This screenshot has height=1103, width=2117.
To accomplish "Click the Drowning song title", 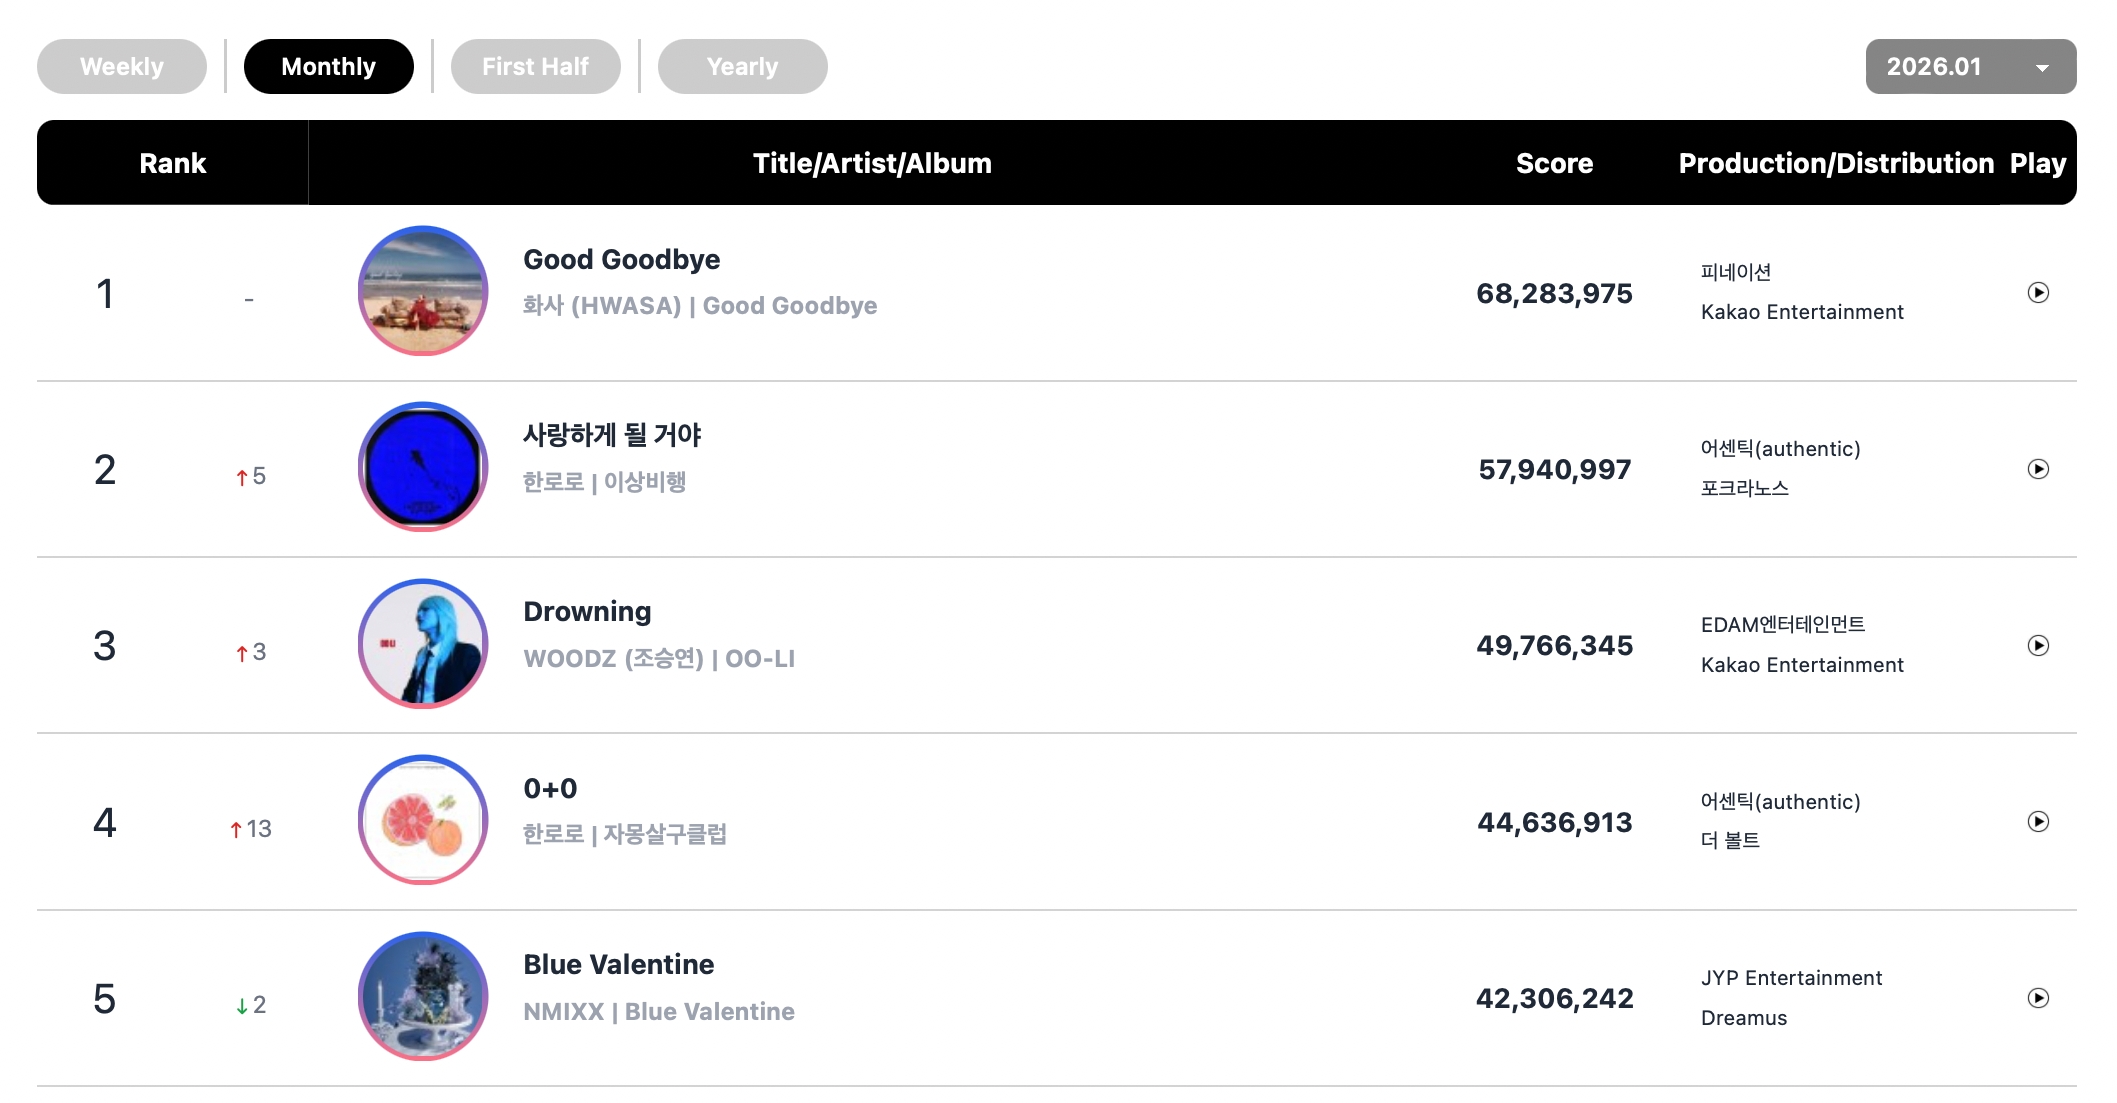I will click(587, 612).
